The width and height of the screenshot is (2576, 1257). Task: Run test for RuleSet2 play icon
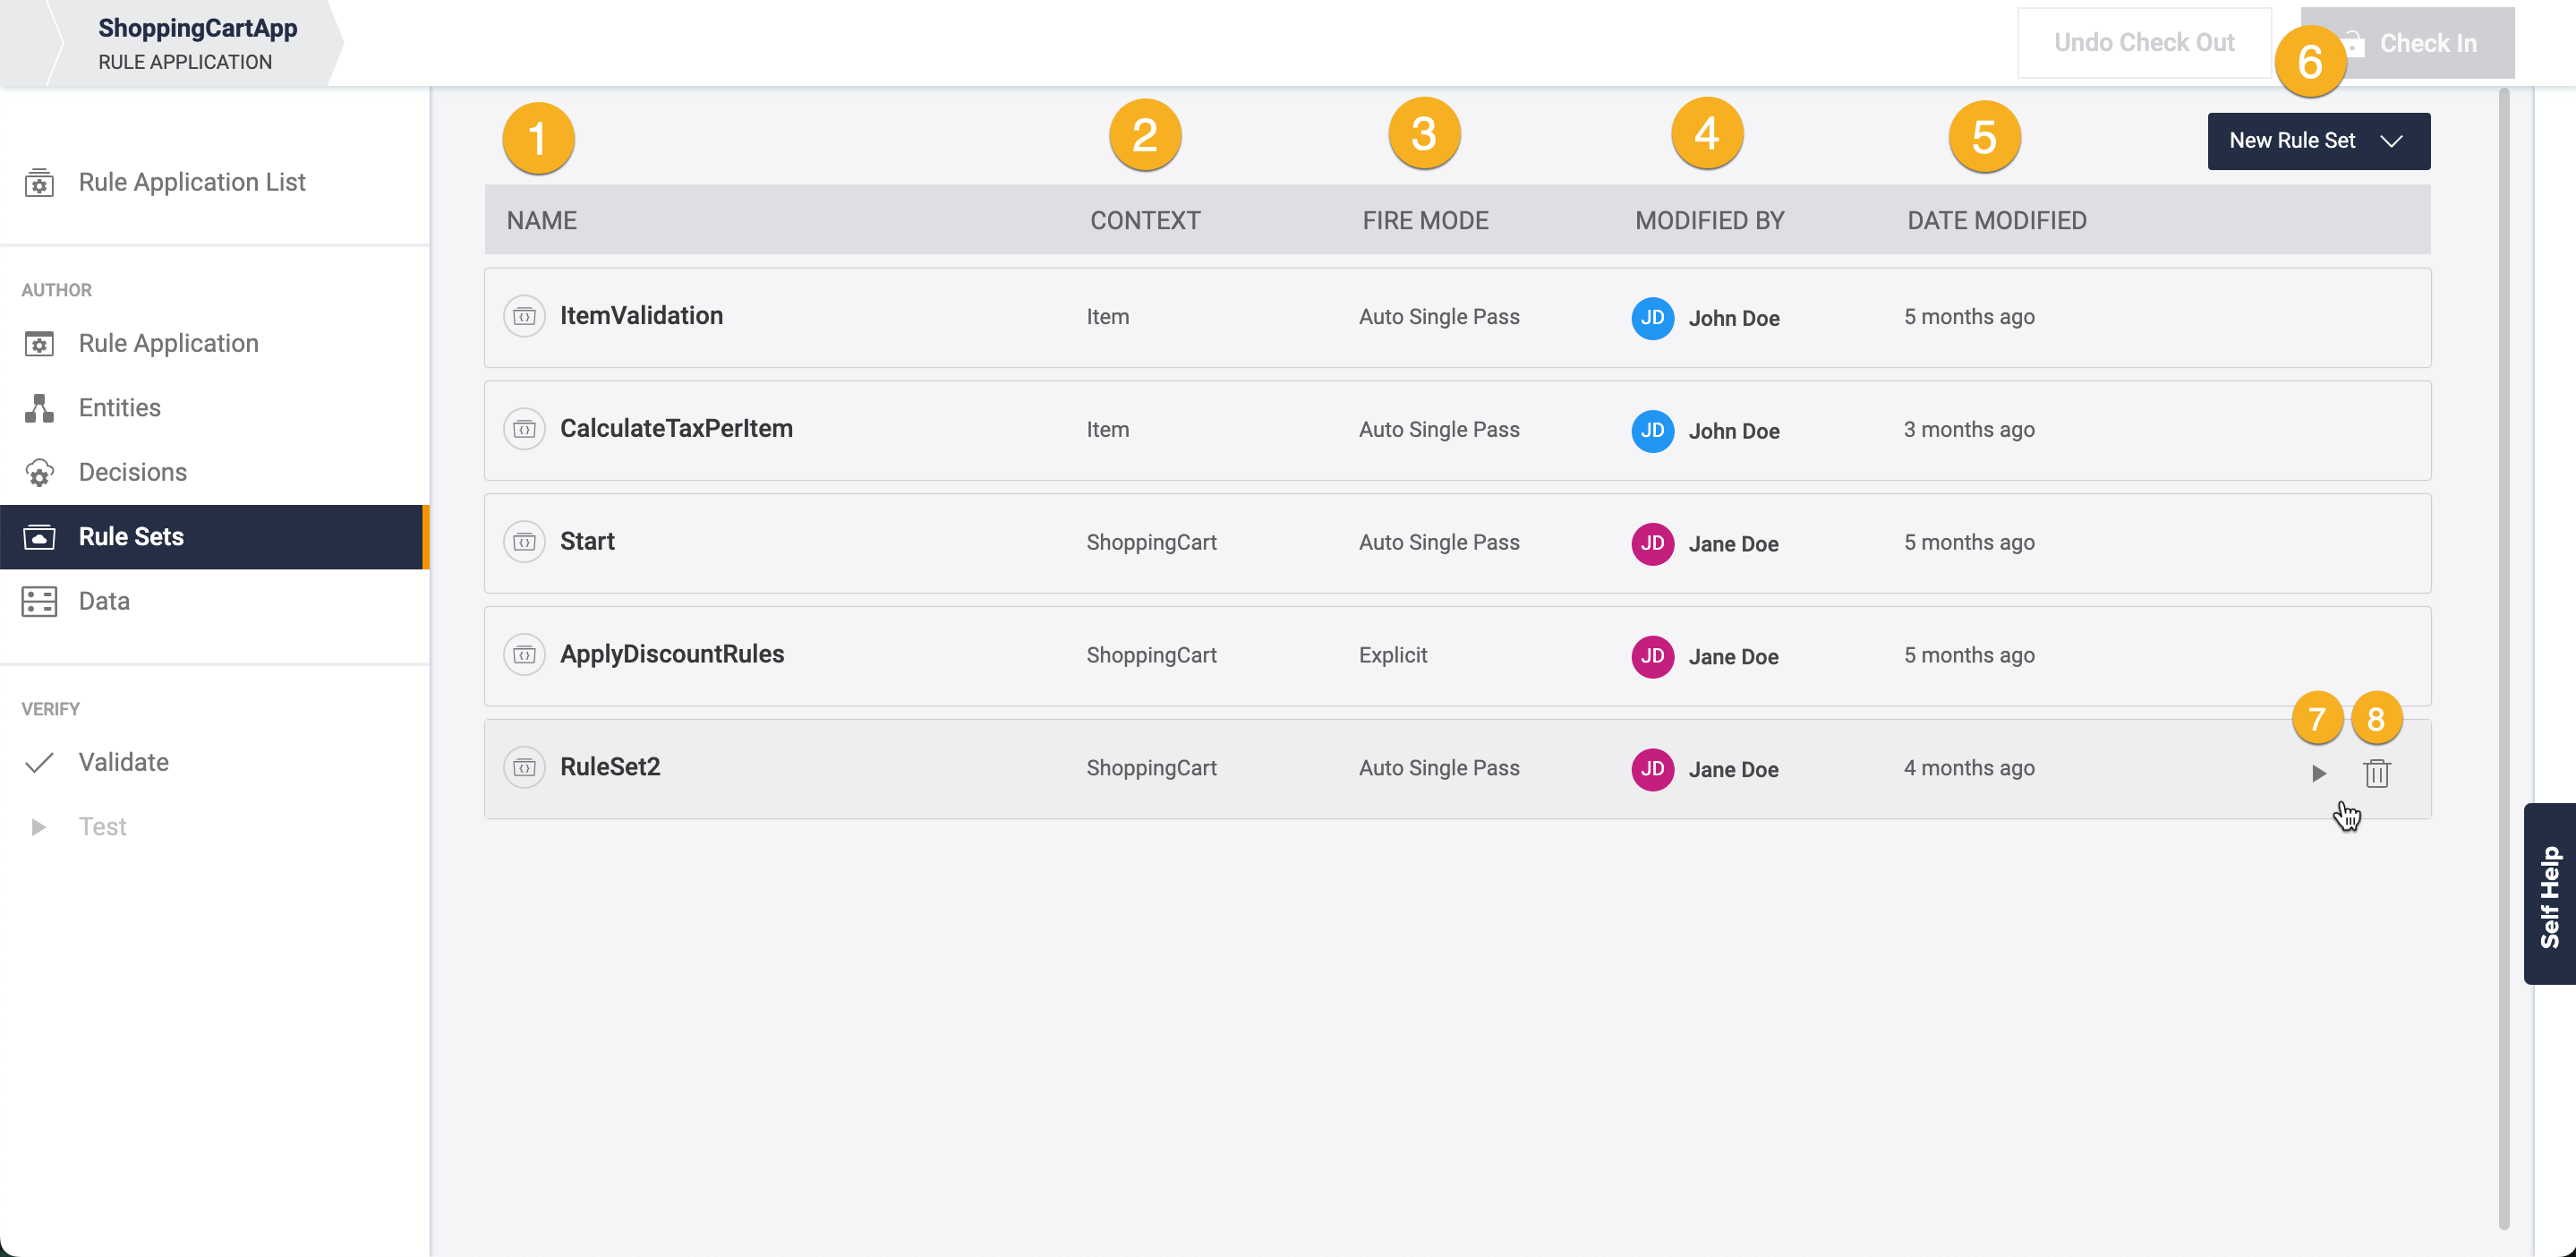tap(2318, 773)
